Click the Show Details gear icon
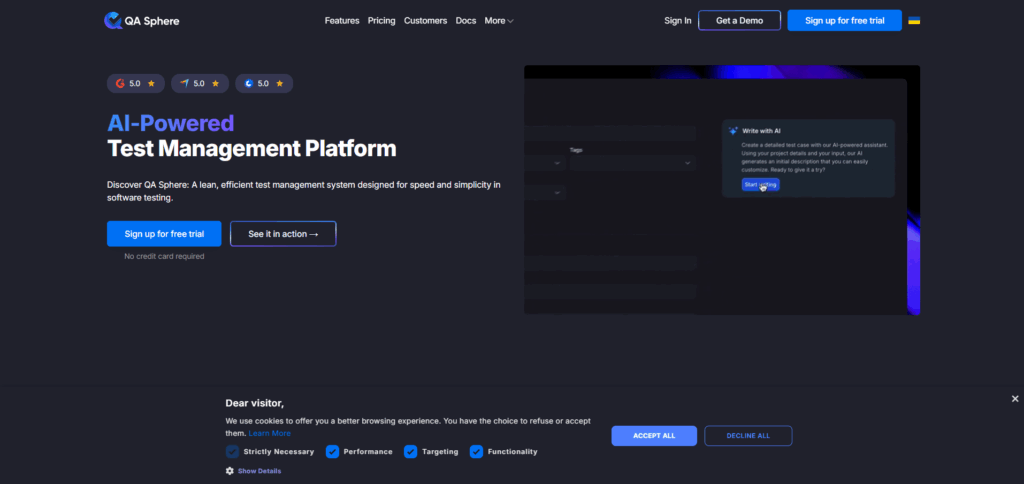1024x484 pixels. [x=230, y=471]
